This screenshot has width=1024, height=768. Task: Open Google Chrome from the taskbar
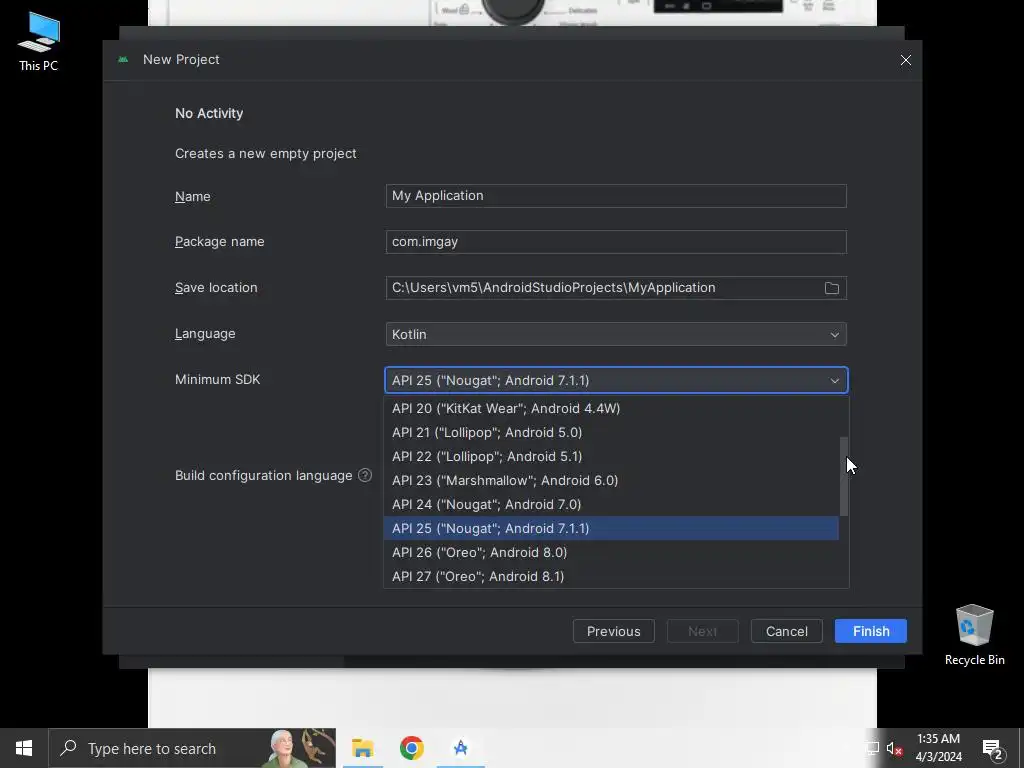(411, 748)
